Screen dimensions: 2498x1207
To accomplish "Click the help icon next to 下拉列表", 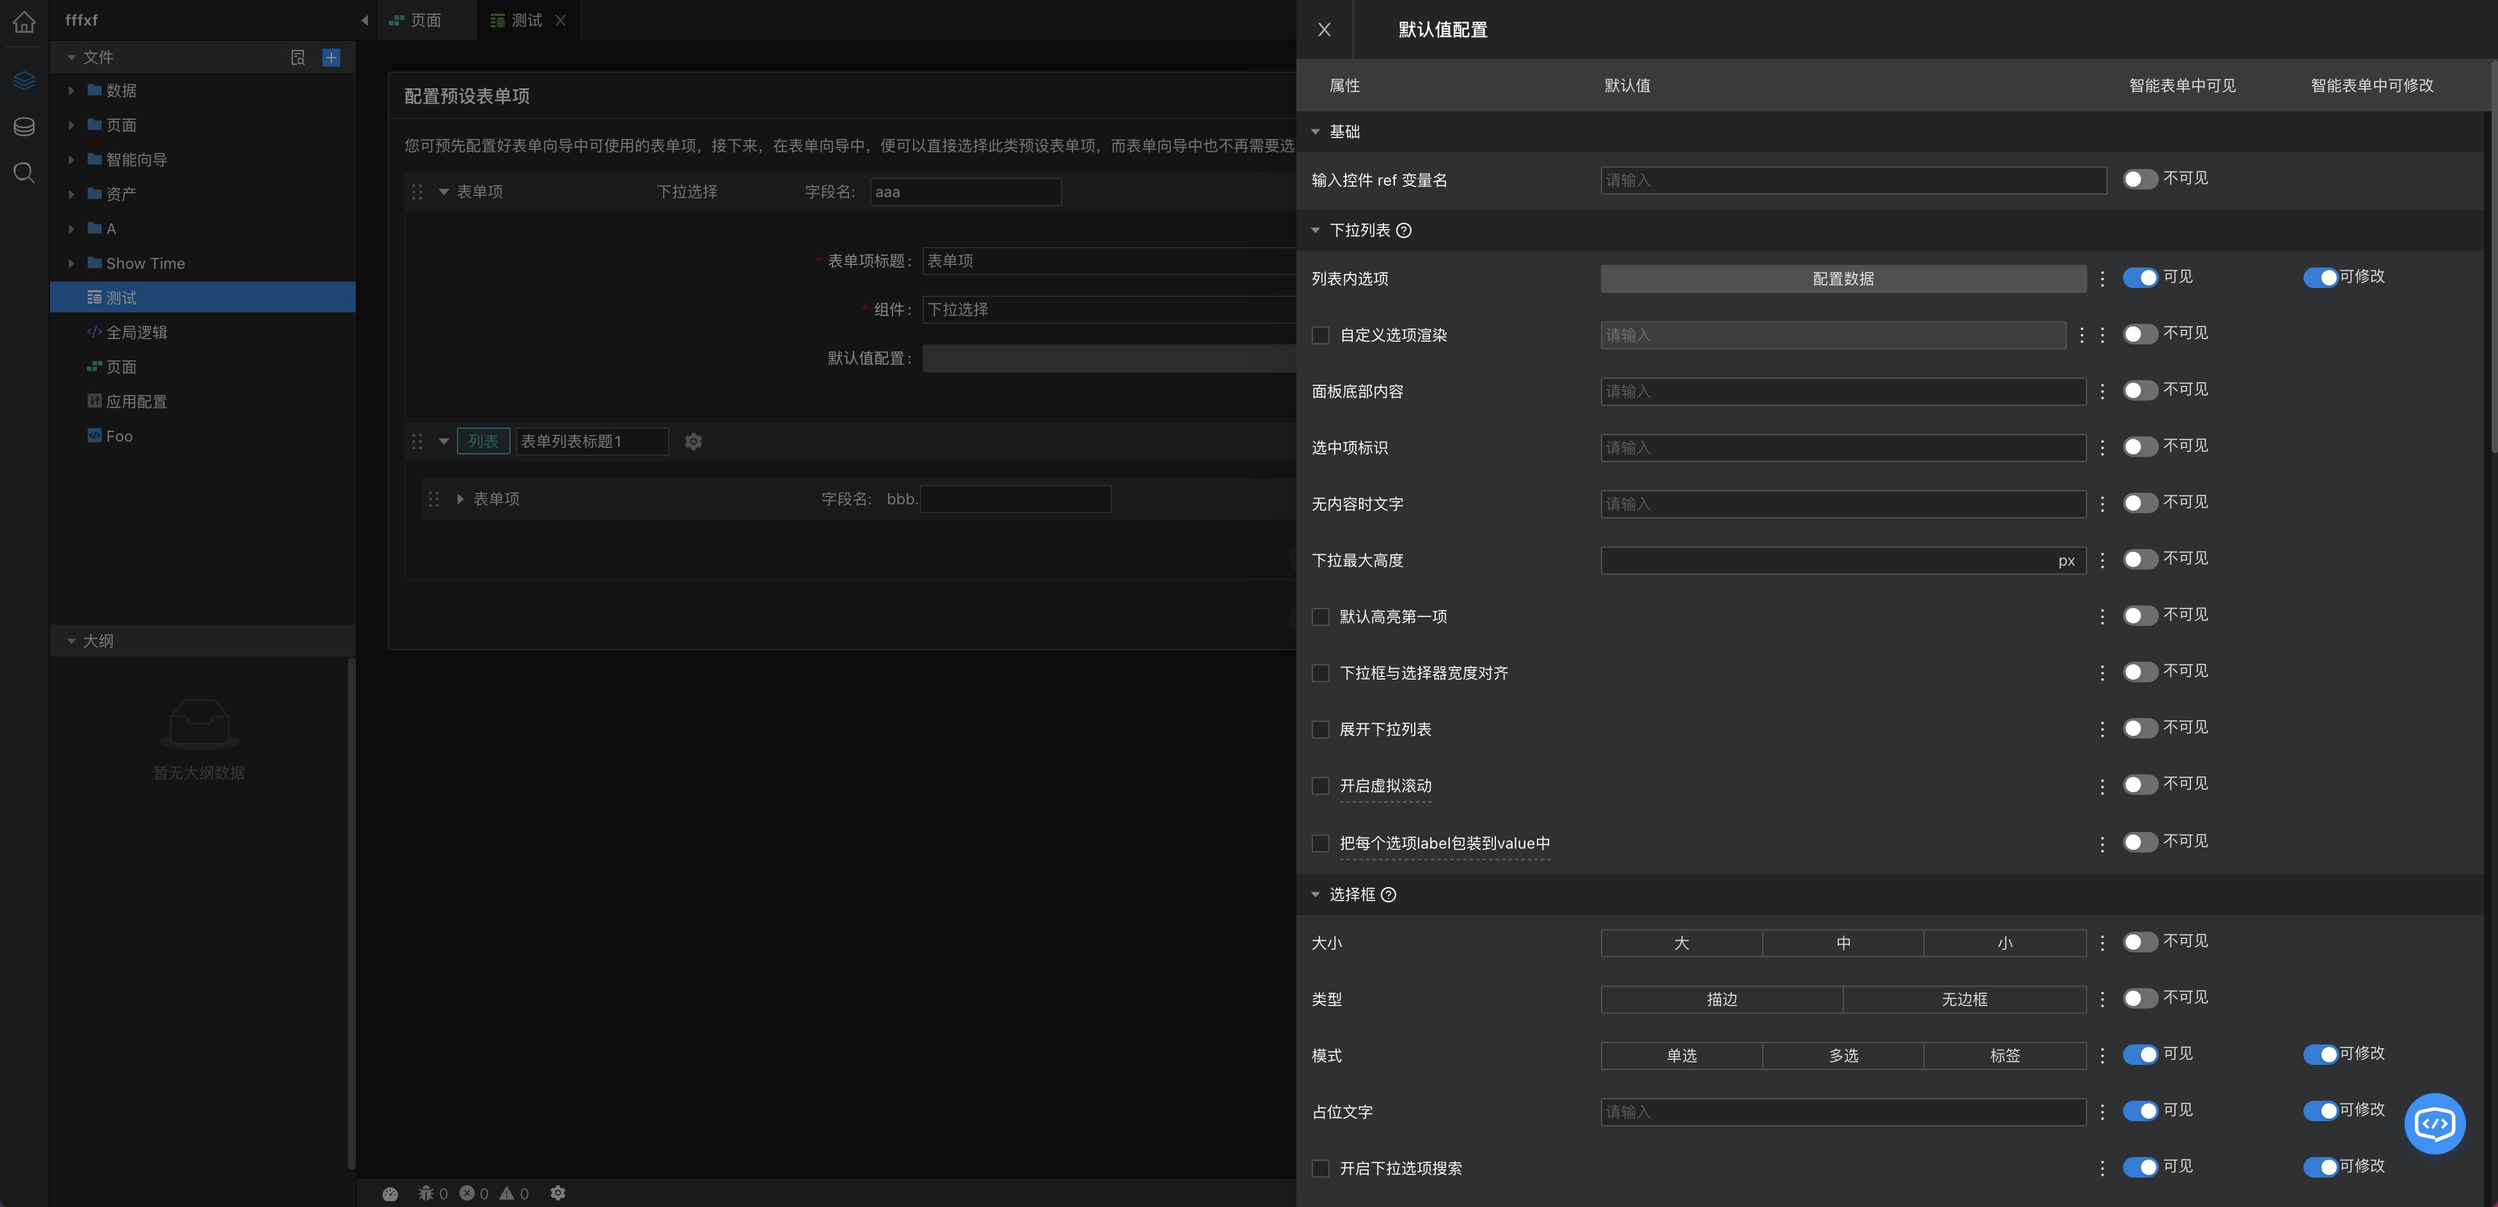I will [1404, 231].
